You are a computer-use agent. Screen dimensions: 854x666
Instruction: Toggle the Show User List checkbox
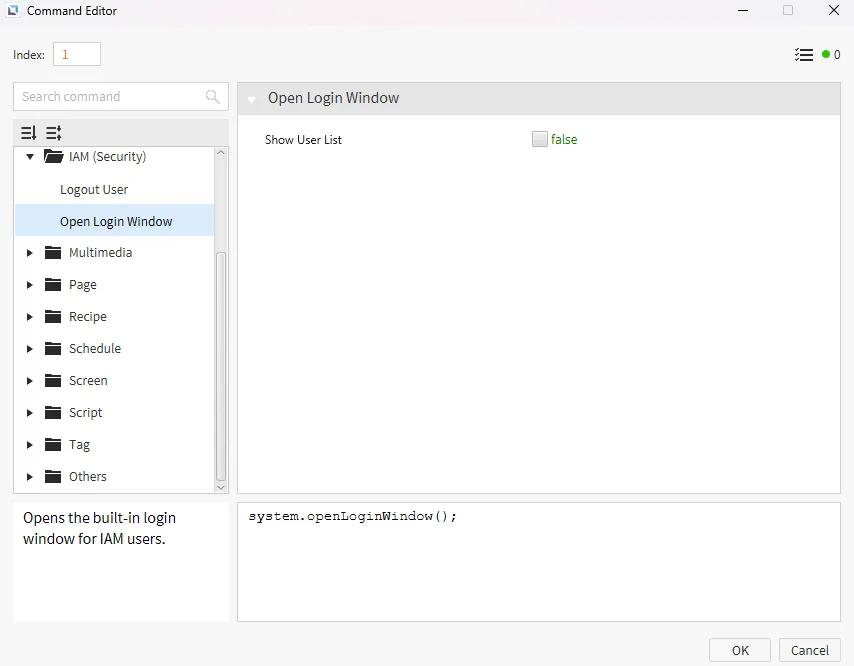[540, 140]
